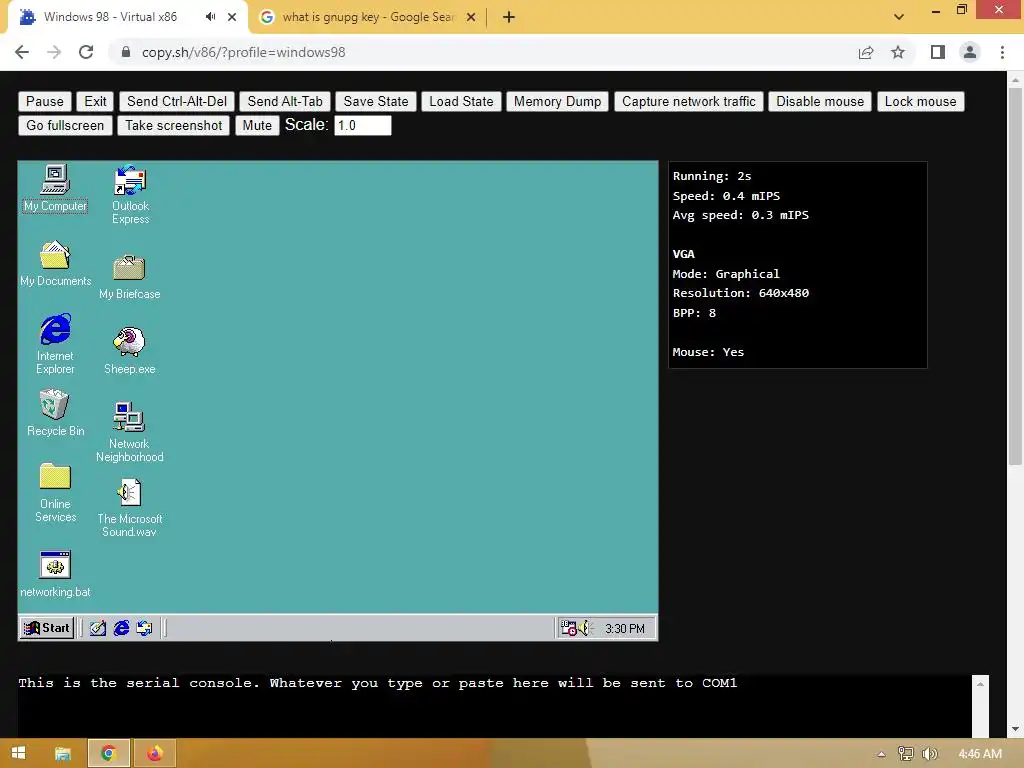Screen dimensions: 1024x768
Task: Open host network tray icon
Action: pos(906,754)
